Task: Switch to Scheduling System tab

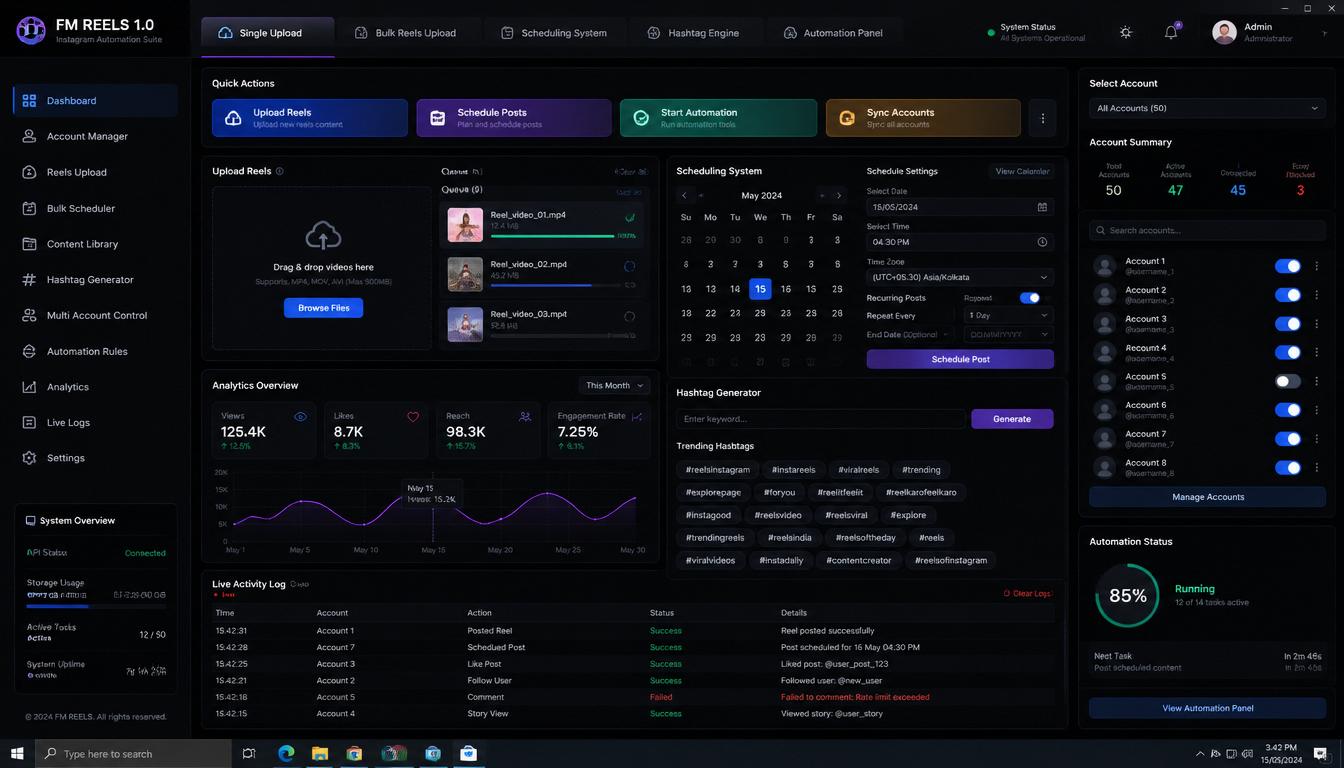Action: pos(553,33)
